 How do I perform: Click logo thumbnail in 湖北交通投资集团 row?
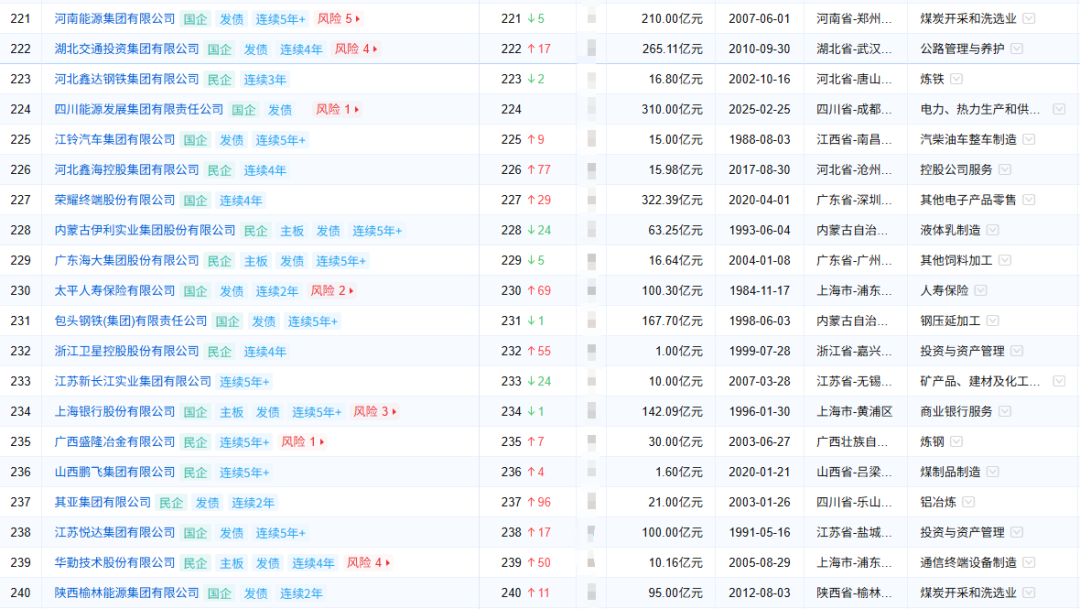[592, 48]
